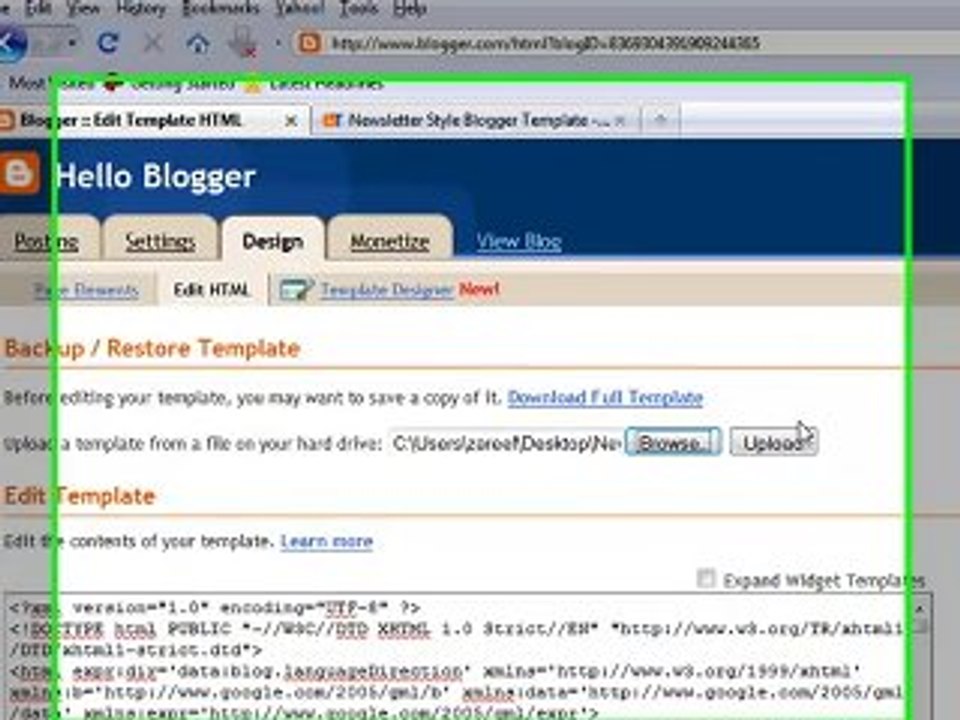
Task: Open a new browser tab with plus button
Action: (660, 120)
